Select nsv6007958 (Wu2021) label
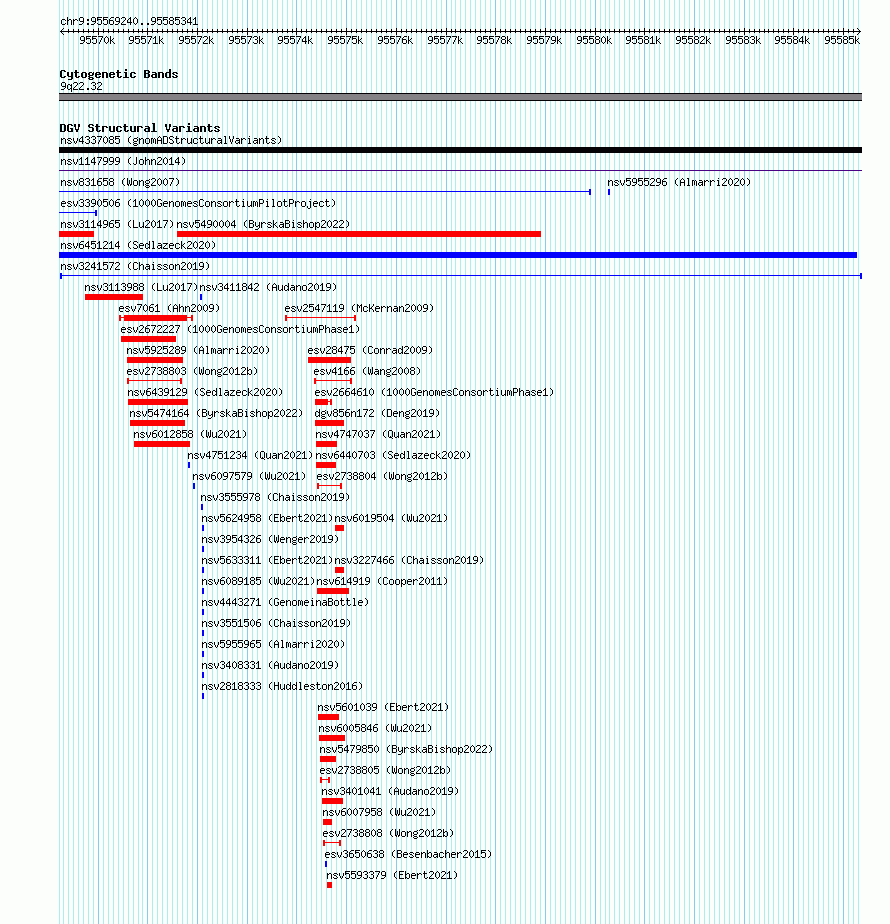 pos(379,813)
